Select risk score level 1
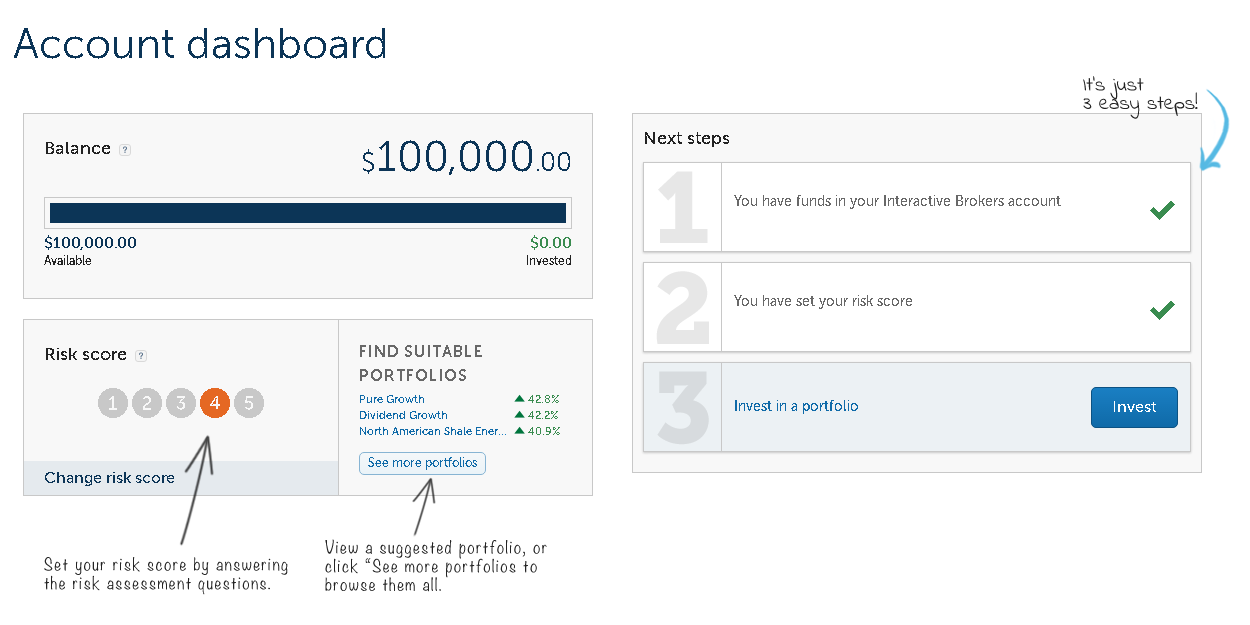 [x=112, y=404]
